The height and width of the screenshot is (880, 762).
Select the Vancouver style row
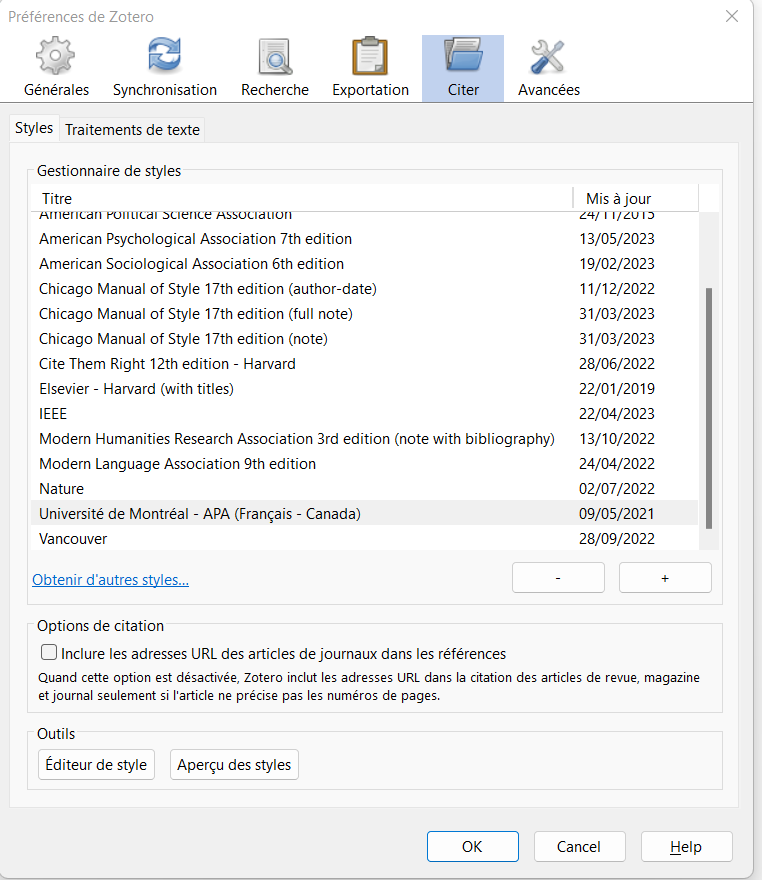(365, 539)
